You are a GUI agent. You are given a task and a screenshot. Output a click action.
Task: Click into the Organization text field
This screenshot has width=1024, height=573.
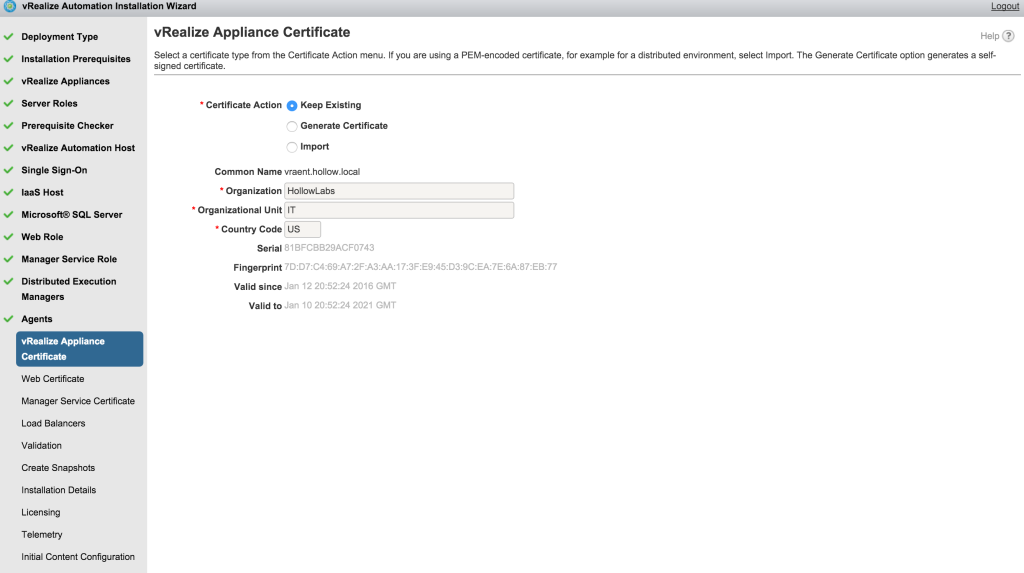point(398,190)
